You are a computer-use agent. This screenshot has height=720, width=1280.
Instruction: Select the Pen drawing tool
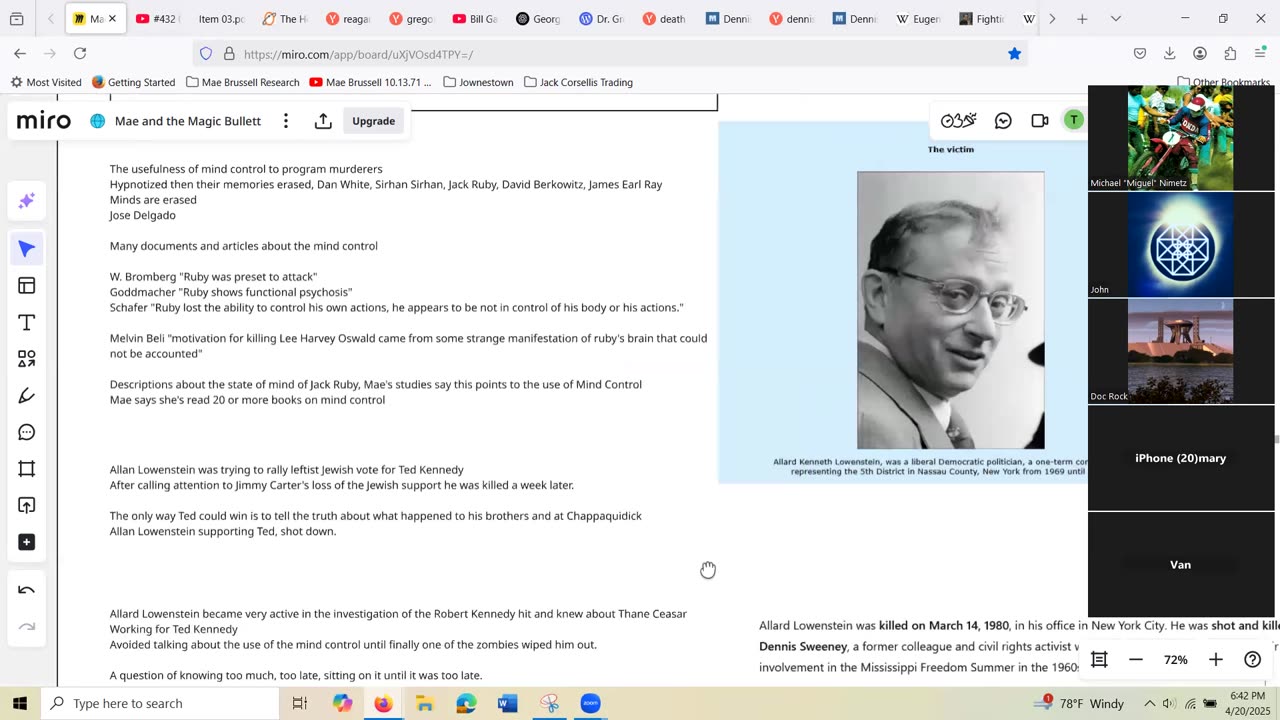(27, 396)
